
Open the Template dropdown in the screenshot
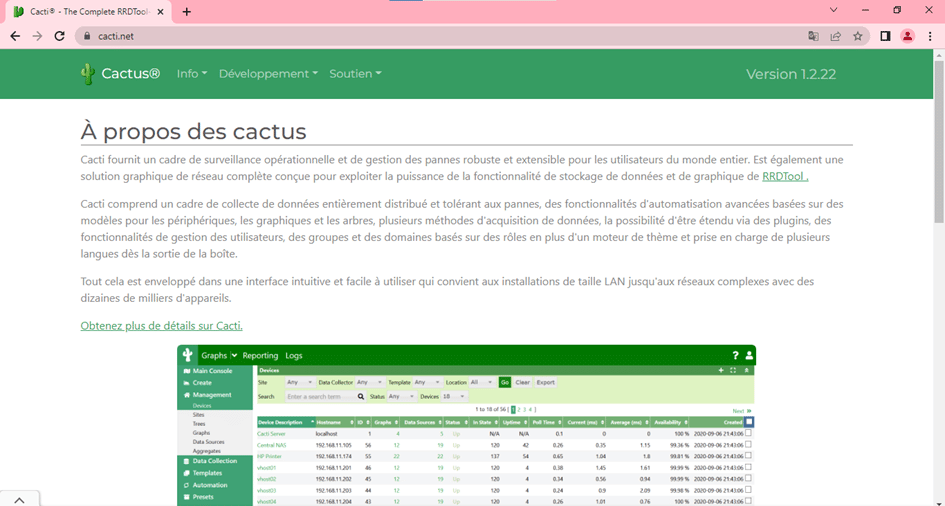(427, 382)
